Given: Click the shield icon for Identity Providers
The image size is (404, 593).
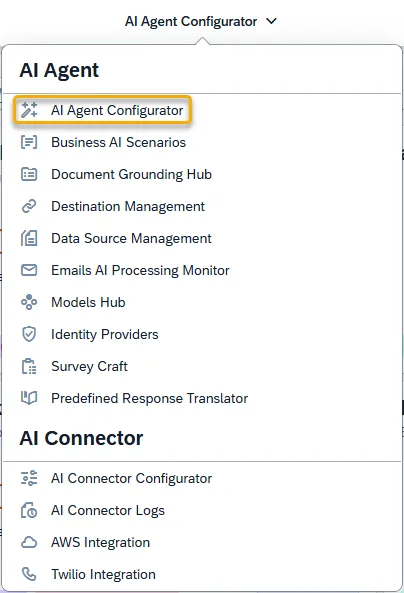Looking at the screenshot, I should [29, 334].
